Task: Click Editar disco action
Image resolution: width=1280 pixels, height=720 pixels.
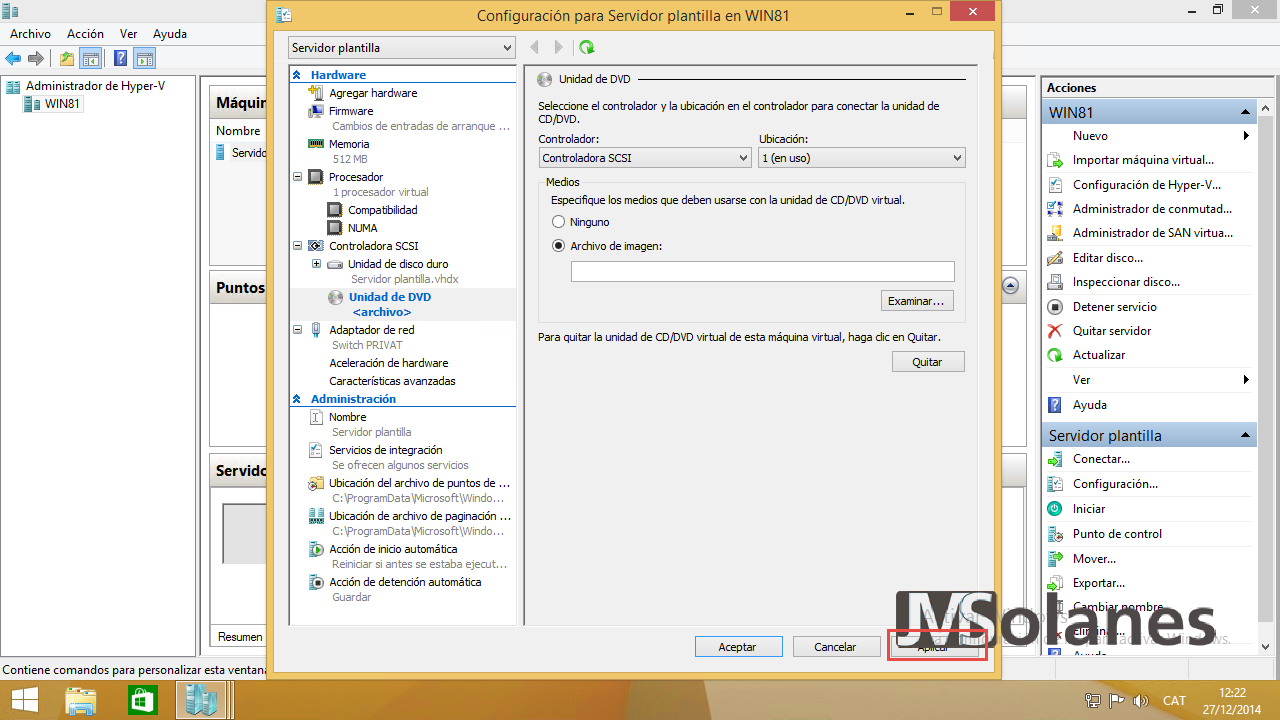Action: pyautogui.click(x=1108, y=258)
